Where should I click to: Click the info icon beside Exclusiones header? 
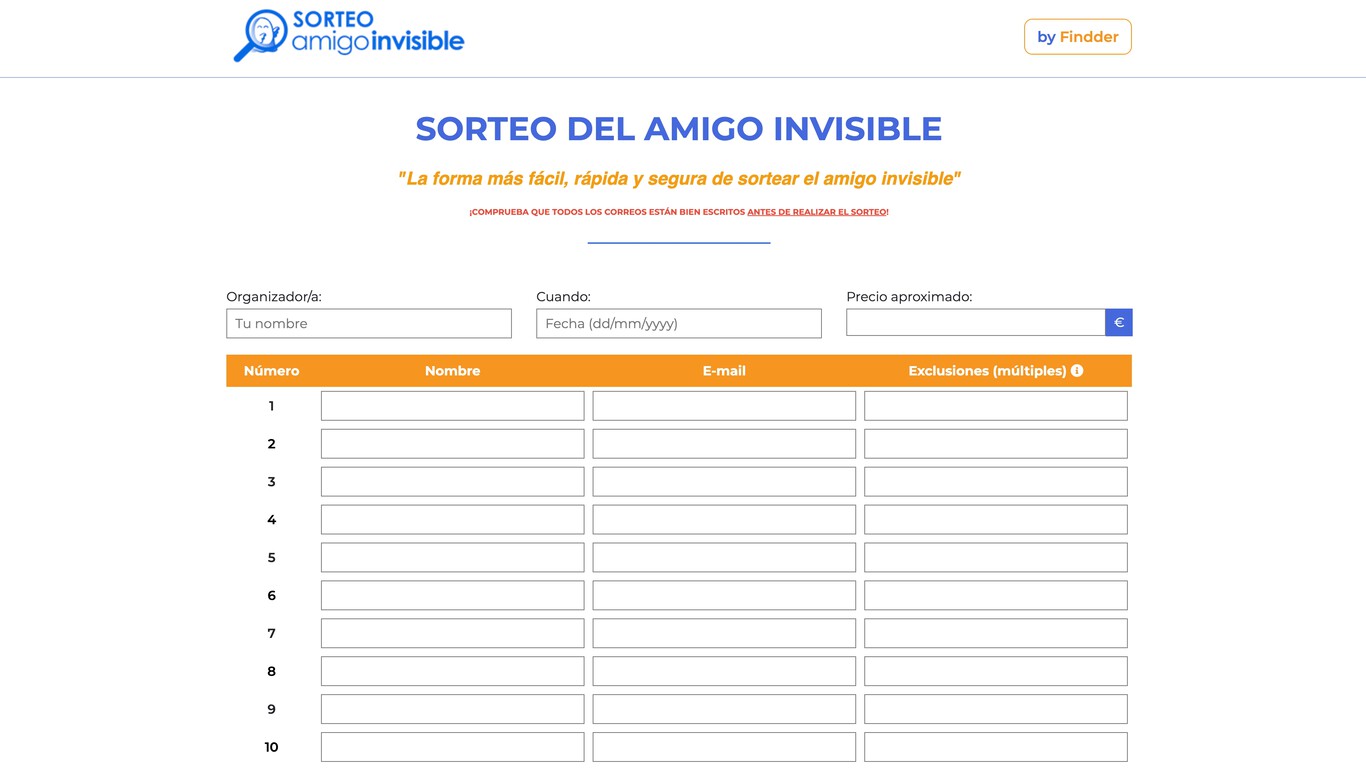1076,370
